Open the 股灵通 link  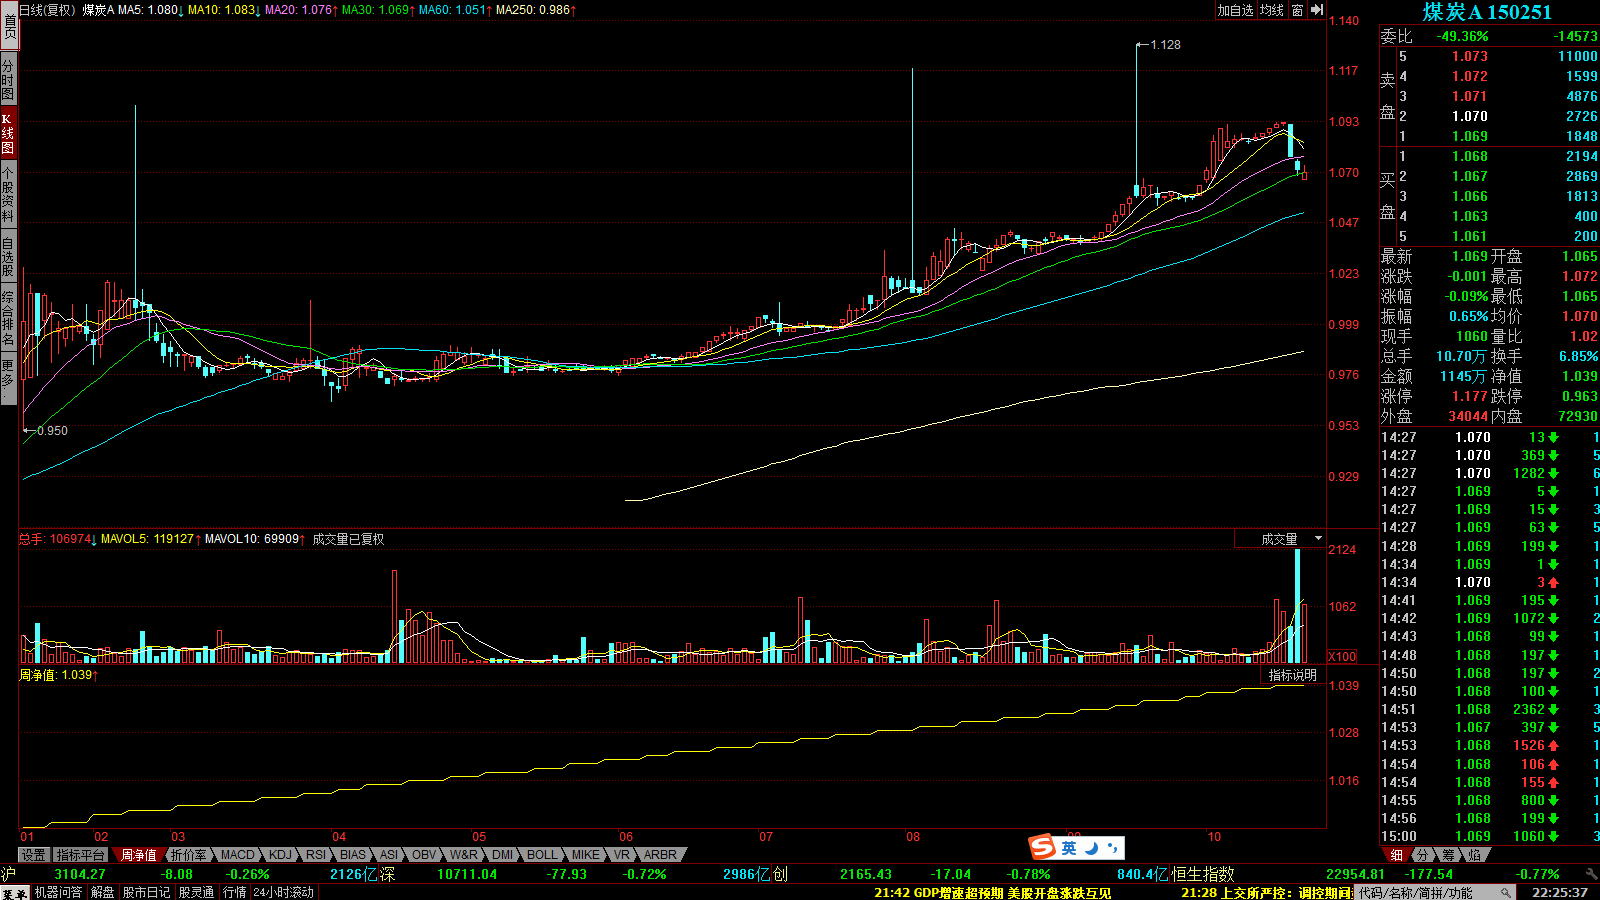click(x=196, y=892)
